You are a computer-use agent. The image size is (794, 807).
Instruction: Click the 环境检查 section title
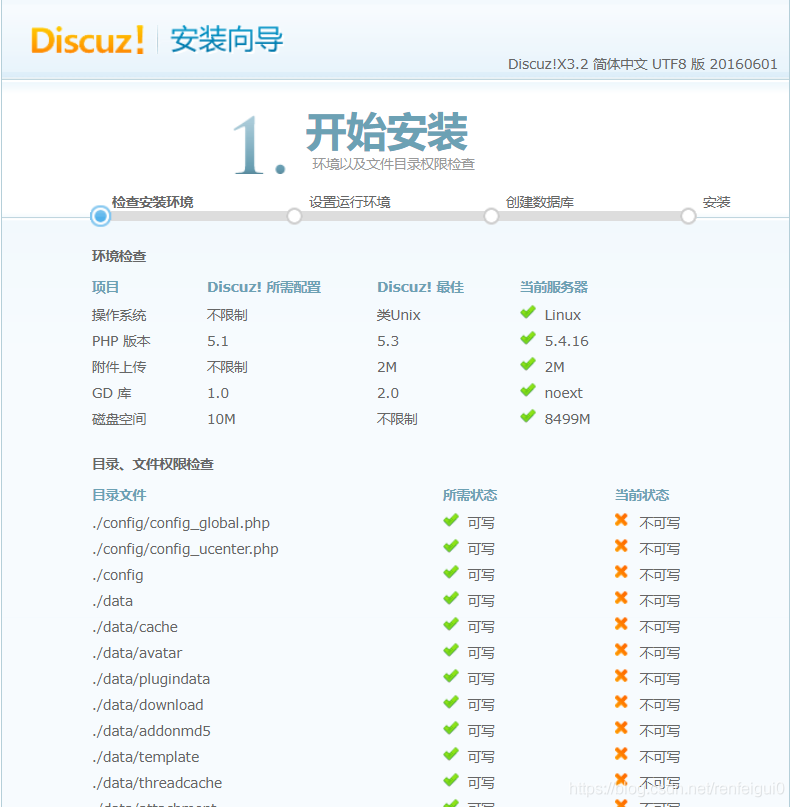[119, 256]
